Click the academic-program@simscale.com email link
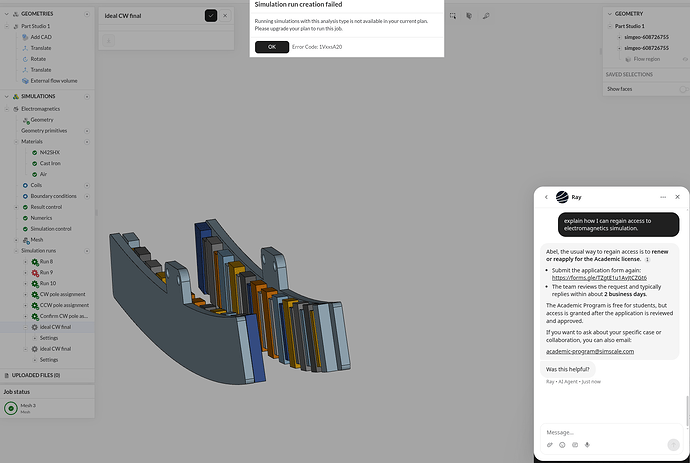This screenshot has height=463, width=690. point(590,352)
